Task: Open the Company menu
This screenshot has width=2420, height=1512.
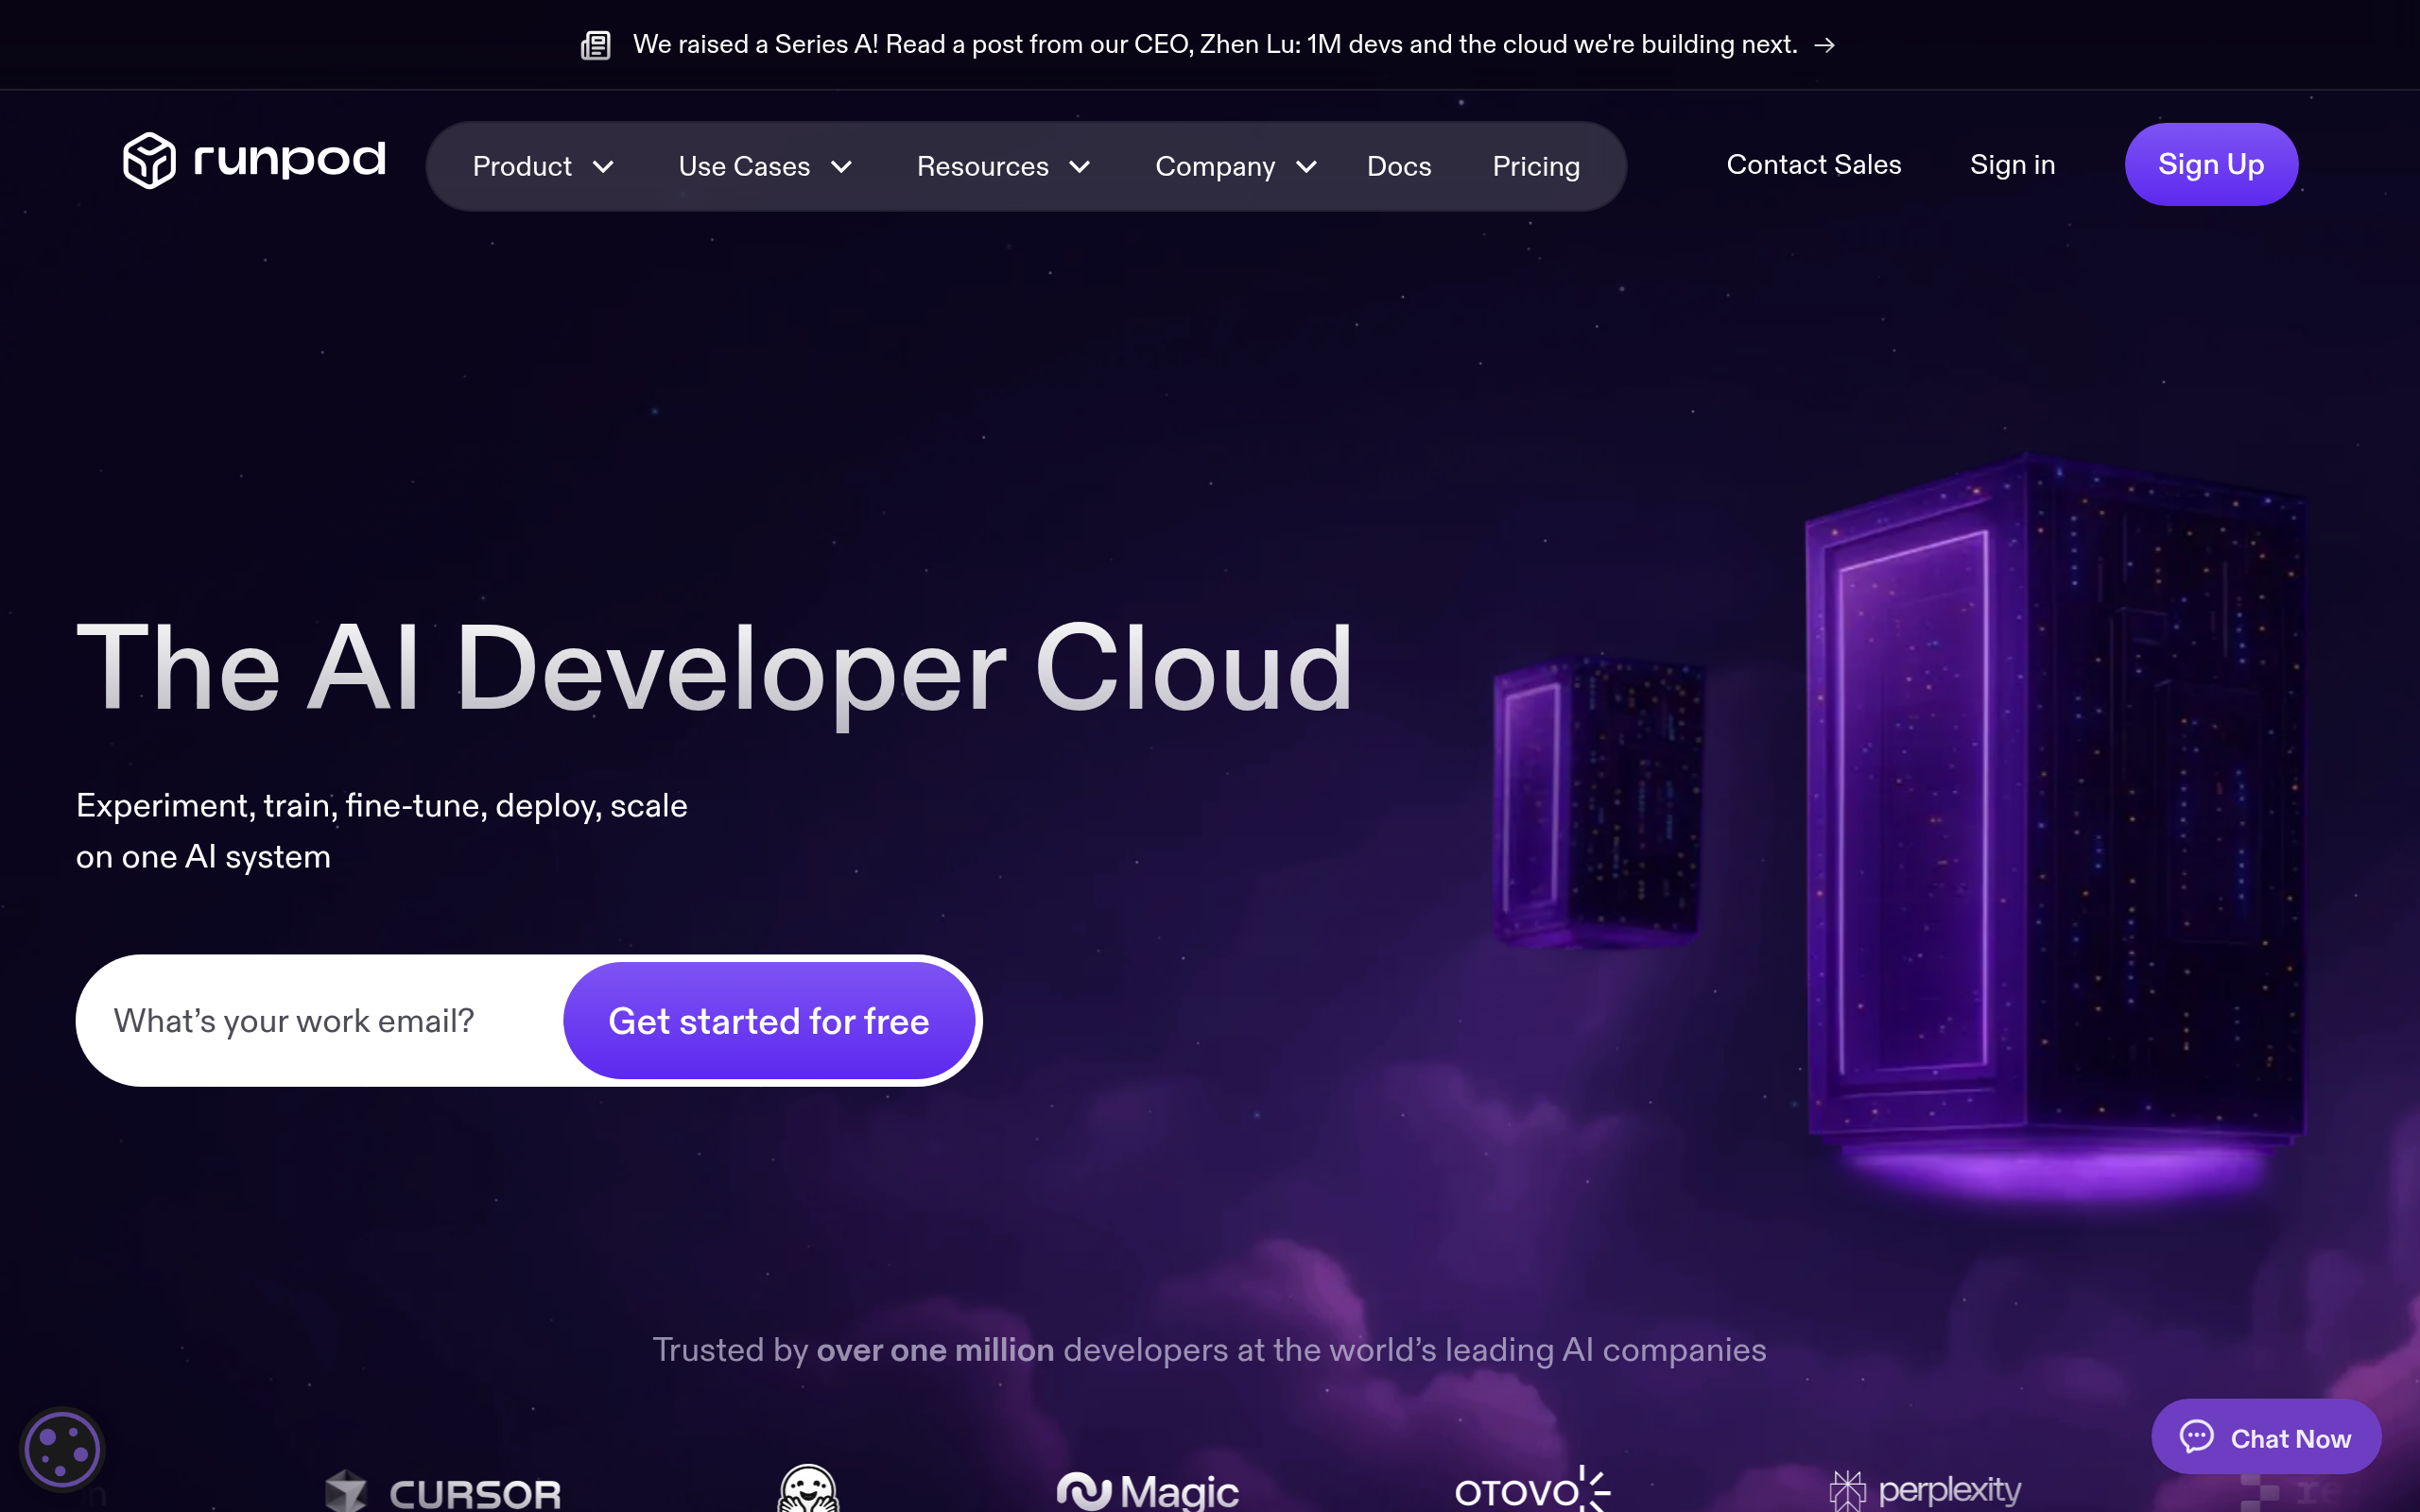Action: pyautogui.click(x=1236, y=167)
